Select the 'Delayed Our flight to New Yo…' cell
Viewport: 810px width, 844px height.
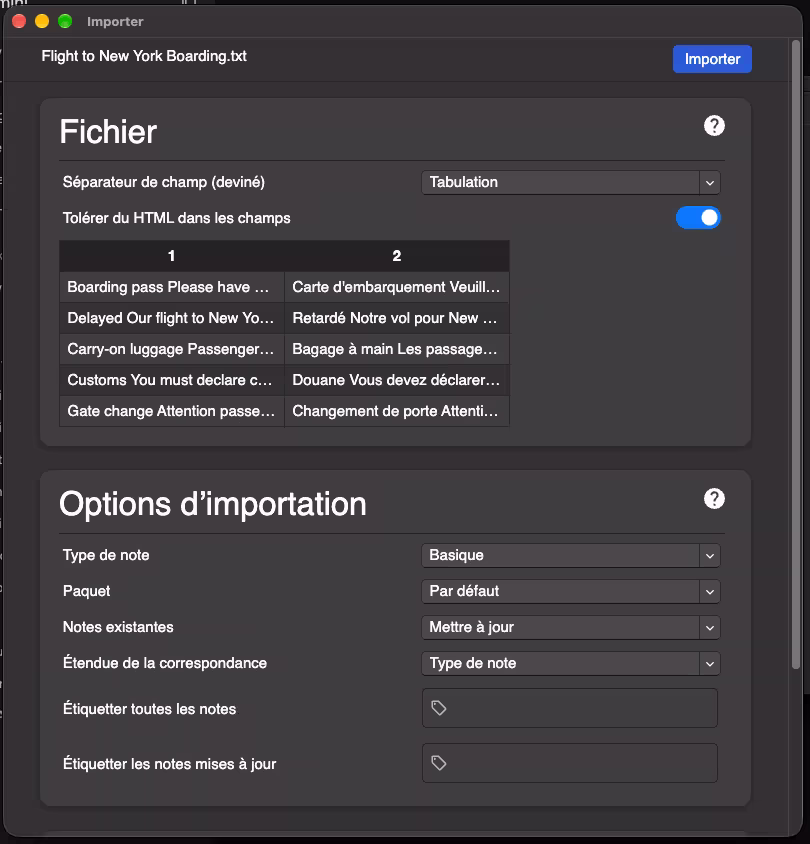(172, 318)
